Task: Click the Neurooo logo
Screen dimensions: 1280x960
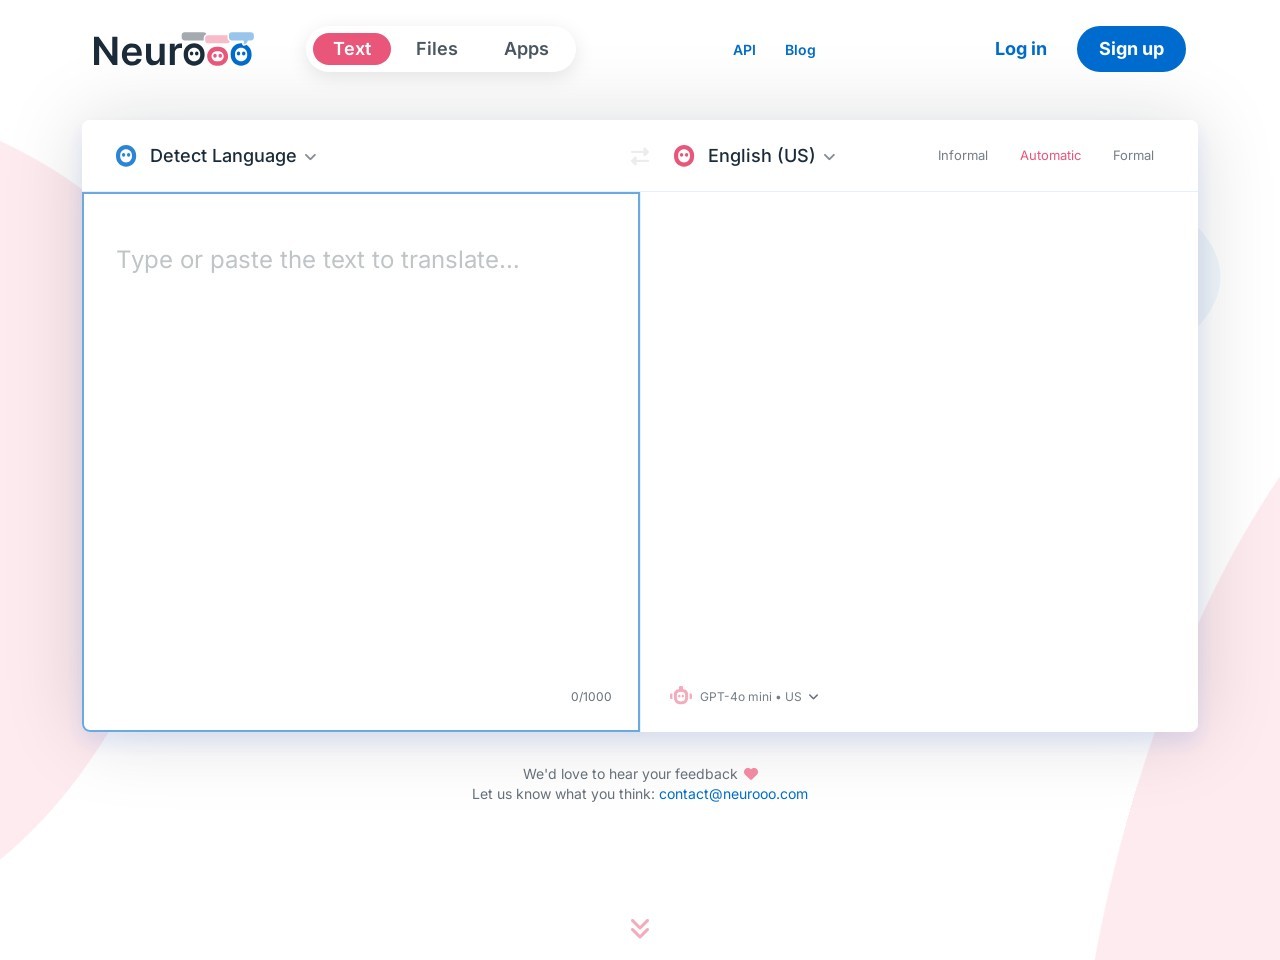Action: [173, 50]
